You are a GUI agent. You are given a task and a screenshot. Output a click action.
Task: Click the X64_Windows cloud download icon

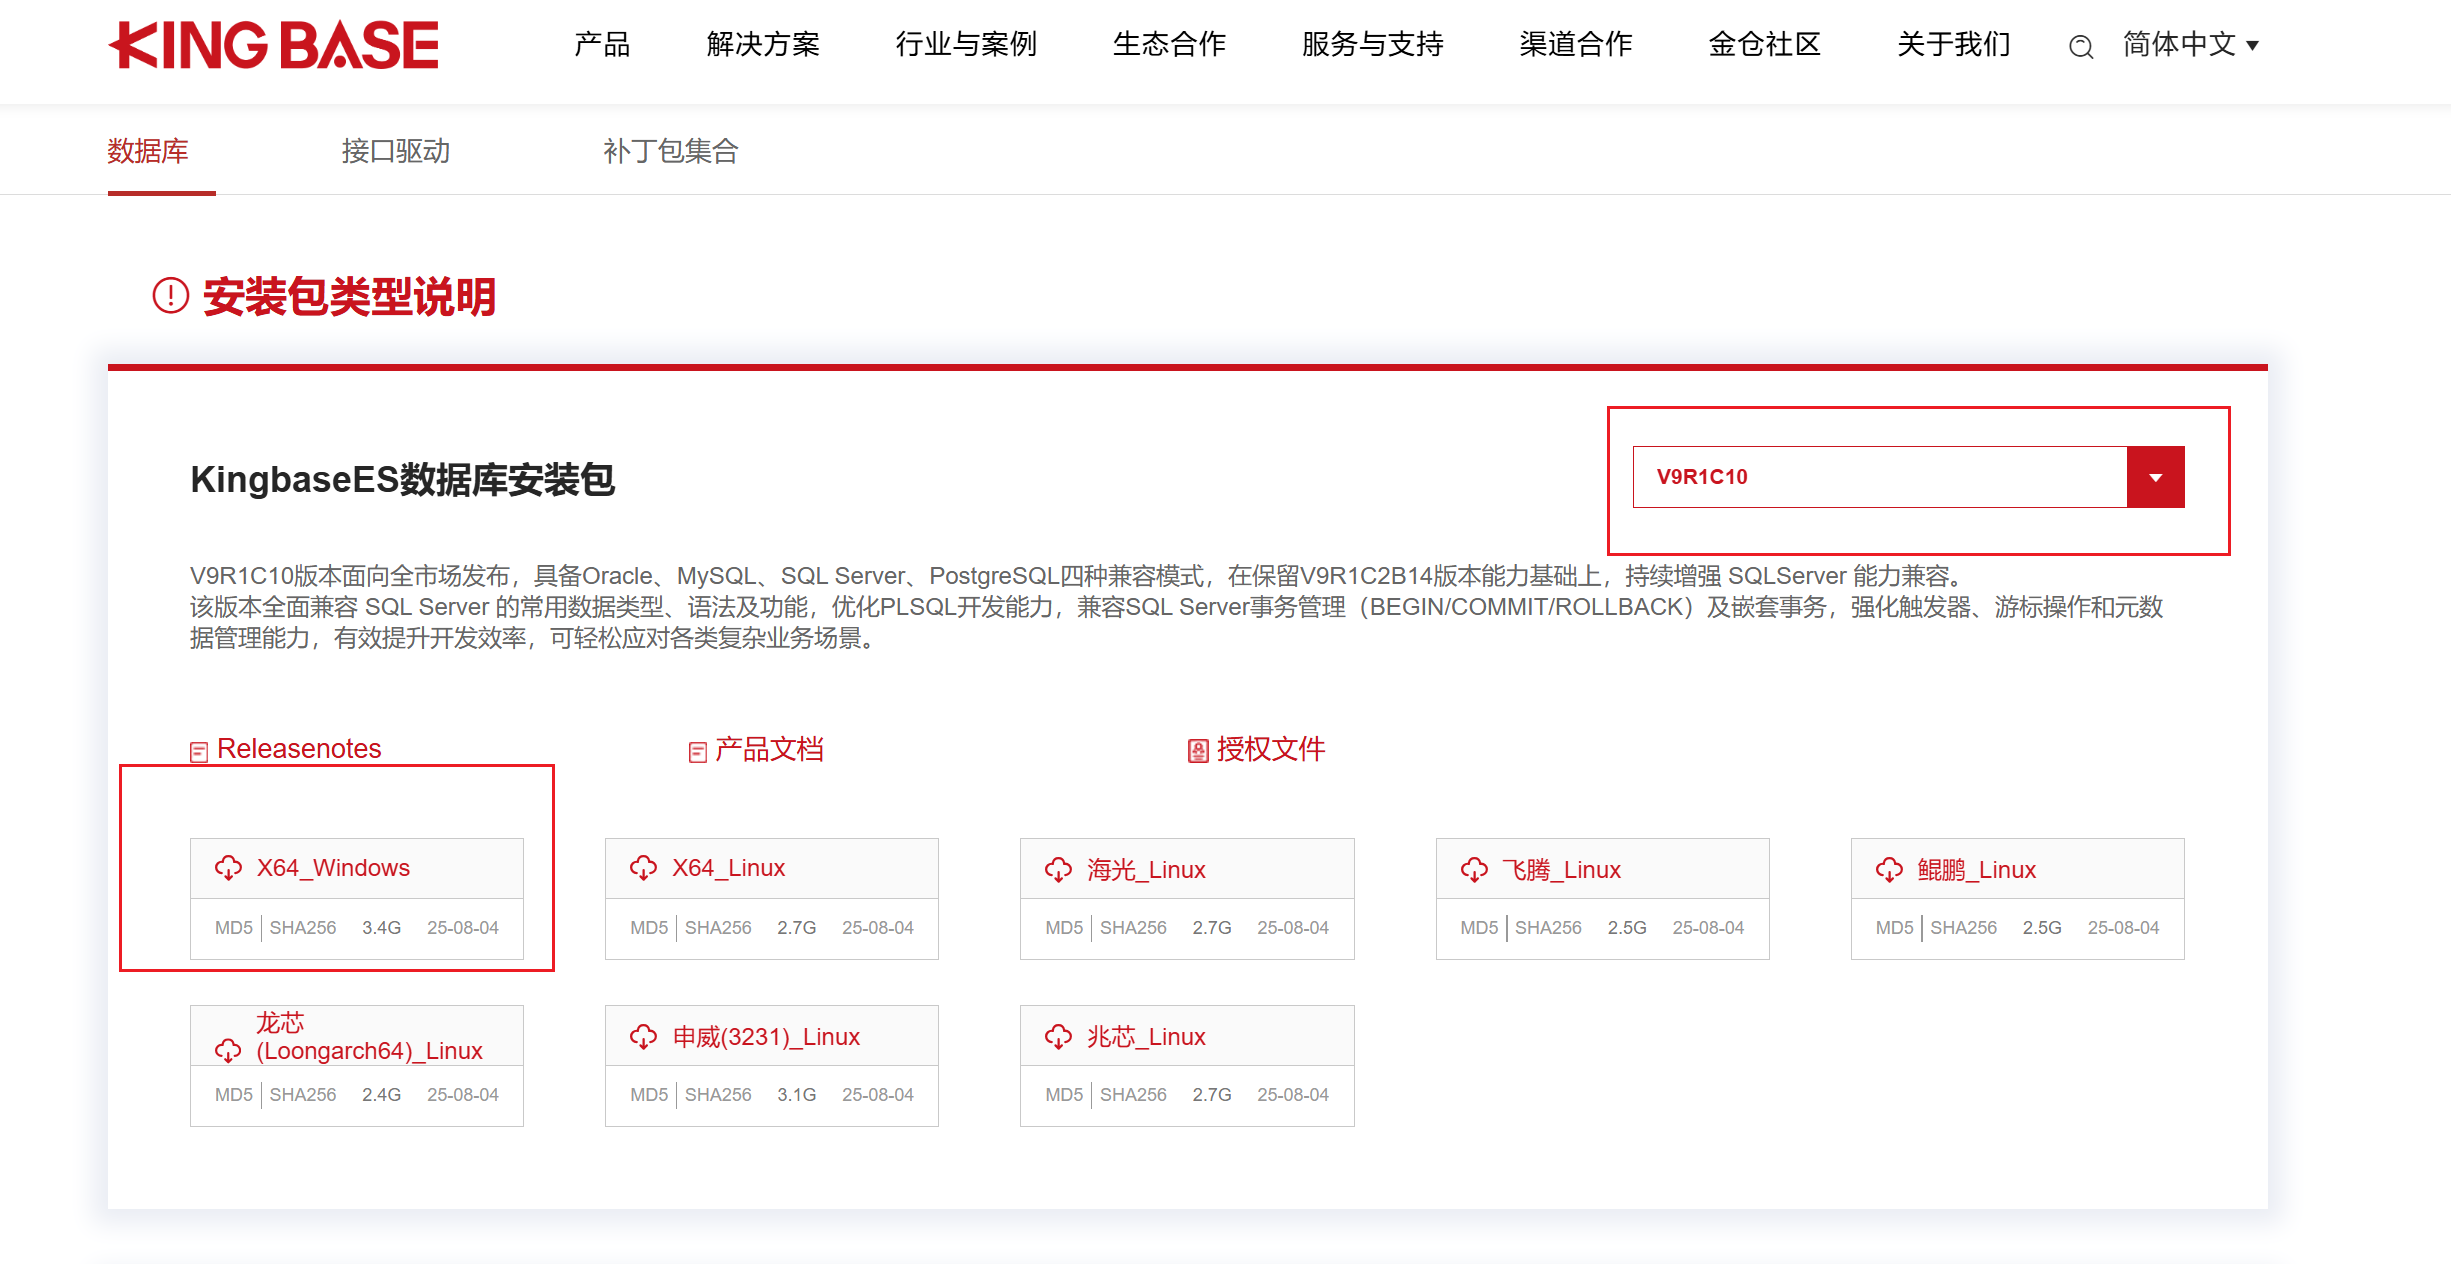[x=228, y=868]
